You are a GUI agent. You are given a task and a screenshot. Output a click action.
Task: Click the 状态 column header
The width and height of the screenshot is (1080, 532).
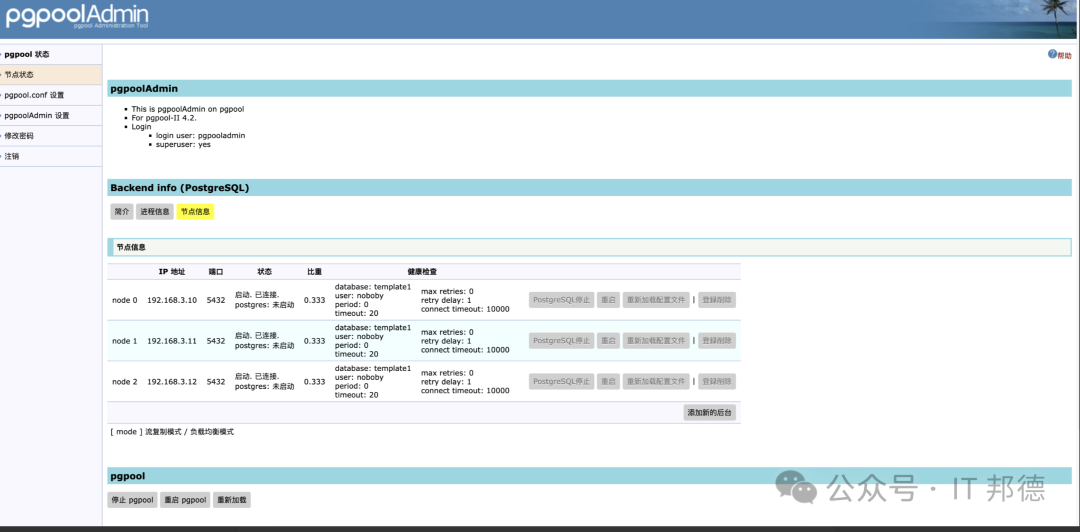tap(264, 272)
